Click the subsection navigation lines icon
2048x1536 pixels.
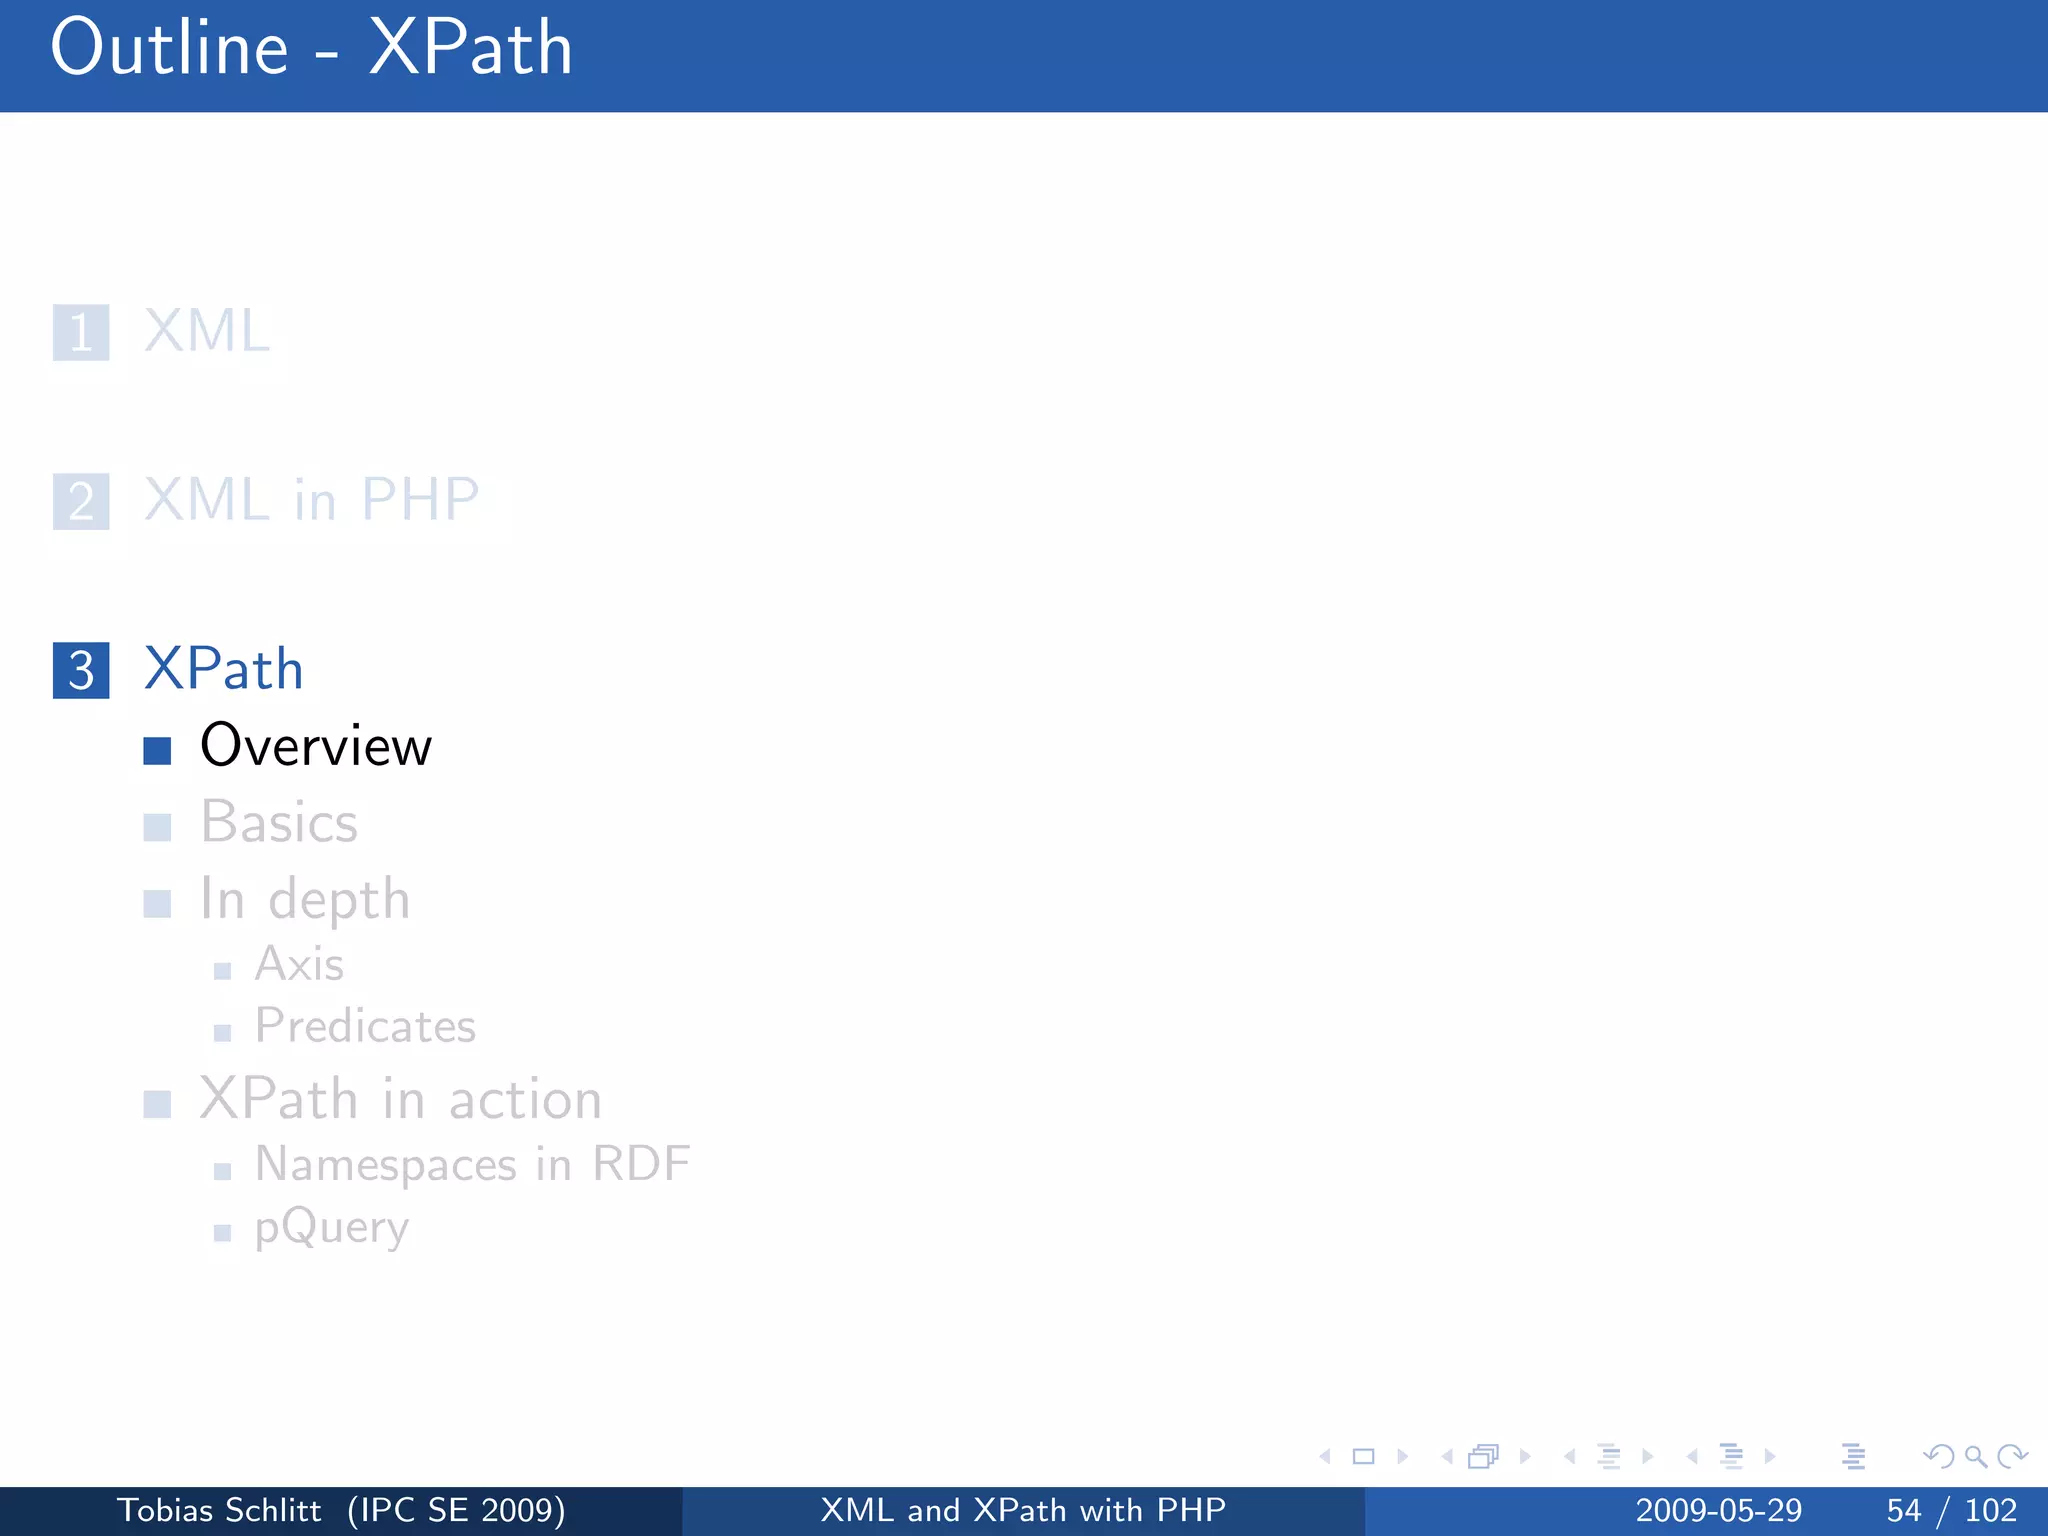click(x=1608, y=1457)
